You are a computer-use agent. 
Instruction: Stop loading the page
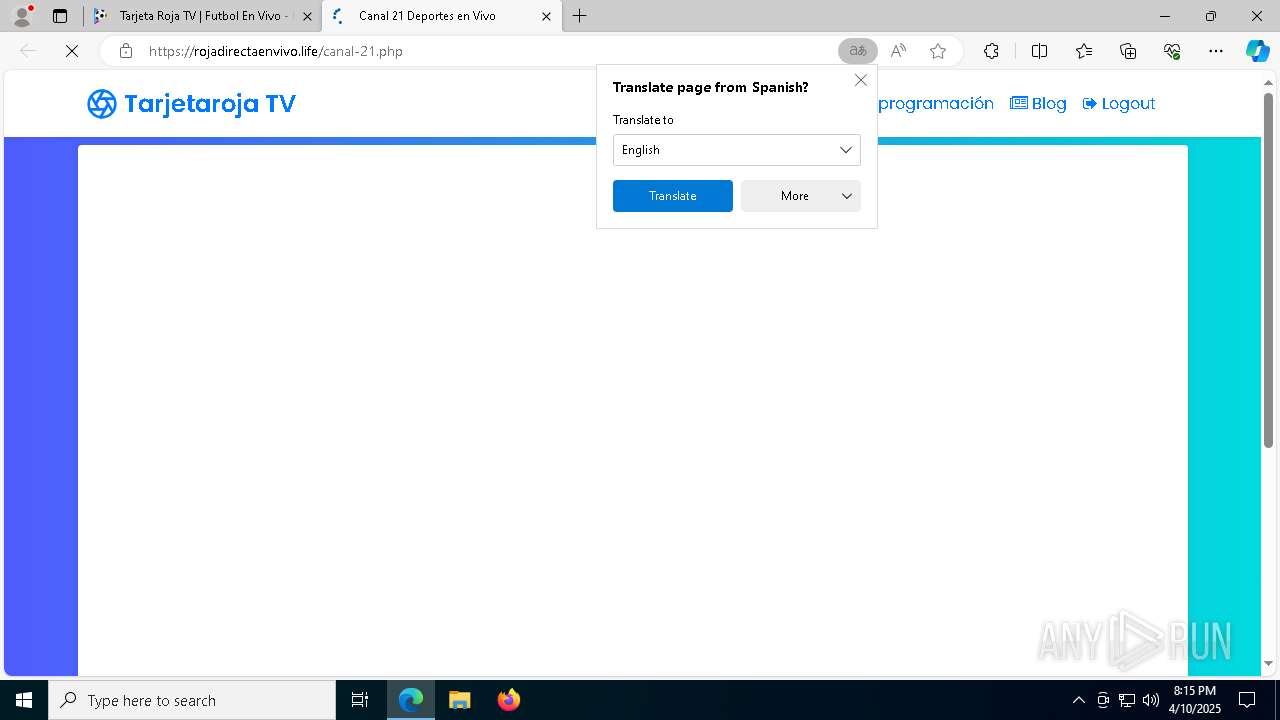coord(72,51)
